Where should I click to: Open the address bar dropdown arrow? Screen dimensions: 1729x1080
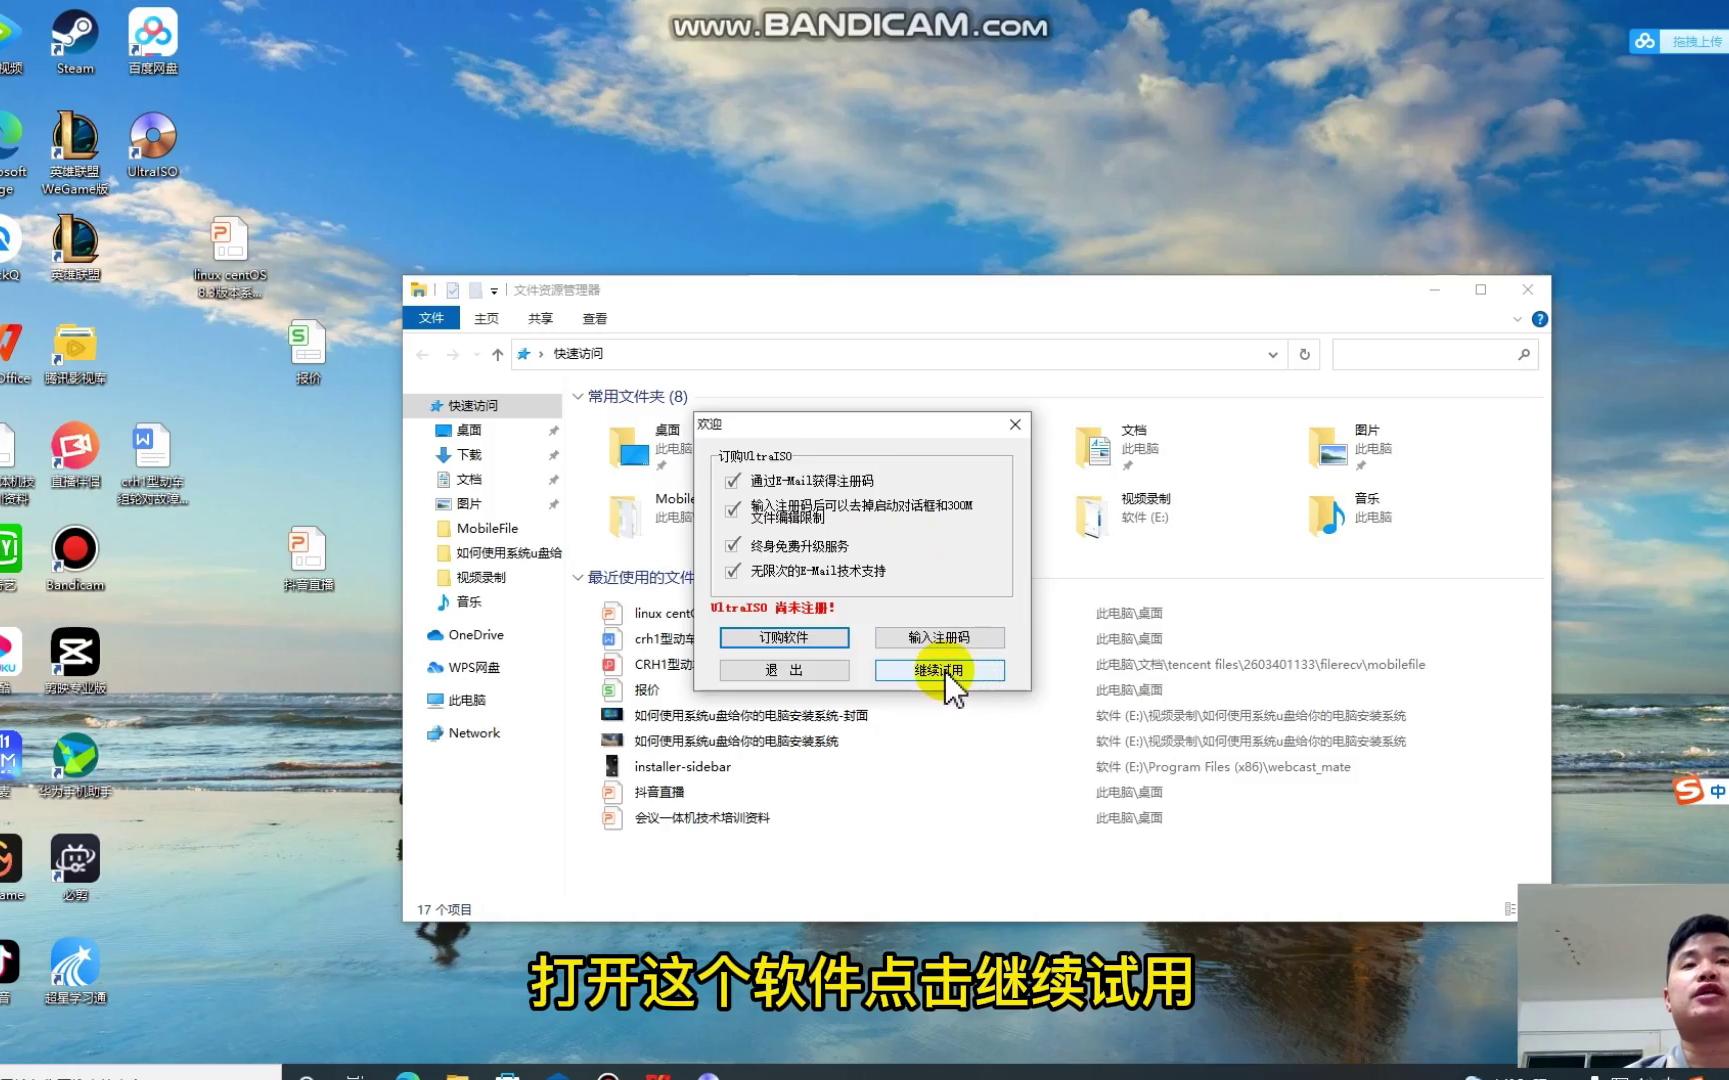pyautogui.click(x=1272, y=354)
